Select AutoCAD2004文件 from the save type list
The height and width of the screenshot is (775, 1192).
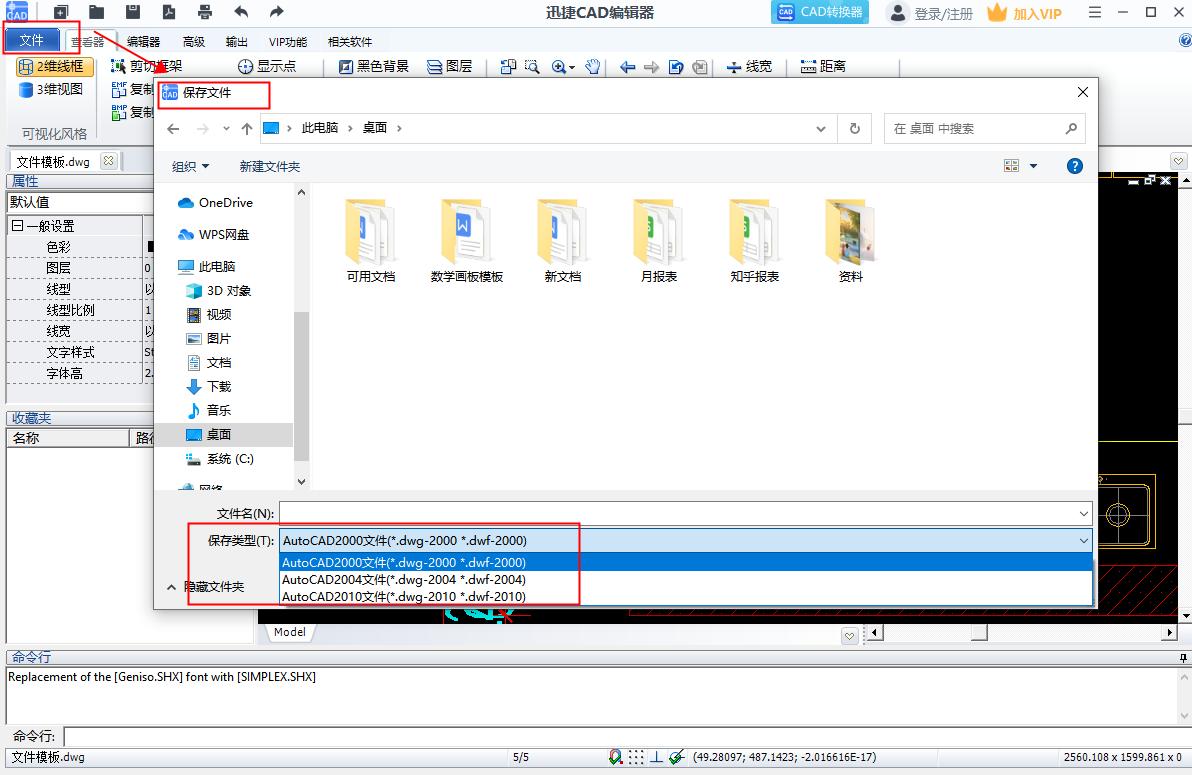402,579
